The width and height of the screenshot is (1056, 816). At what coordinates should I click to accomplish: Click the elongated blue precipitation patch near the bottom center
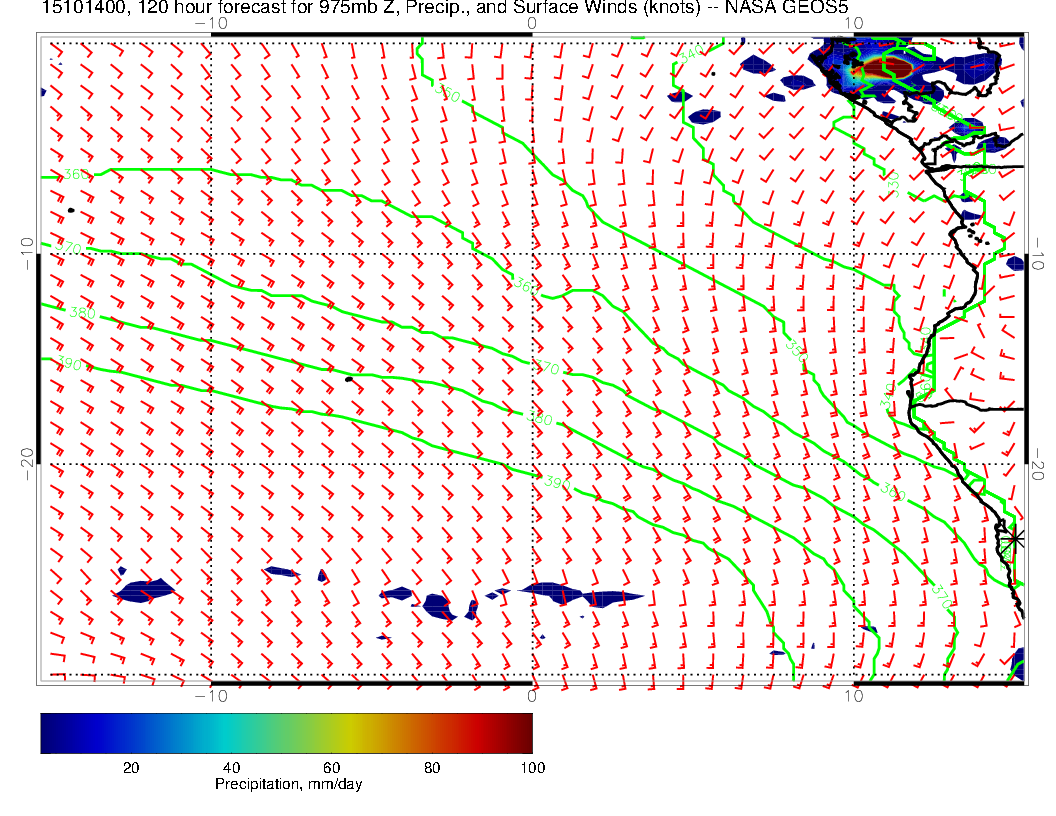pos(580,593)
